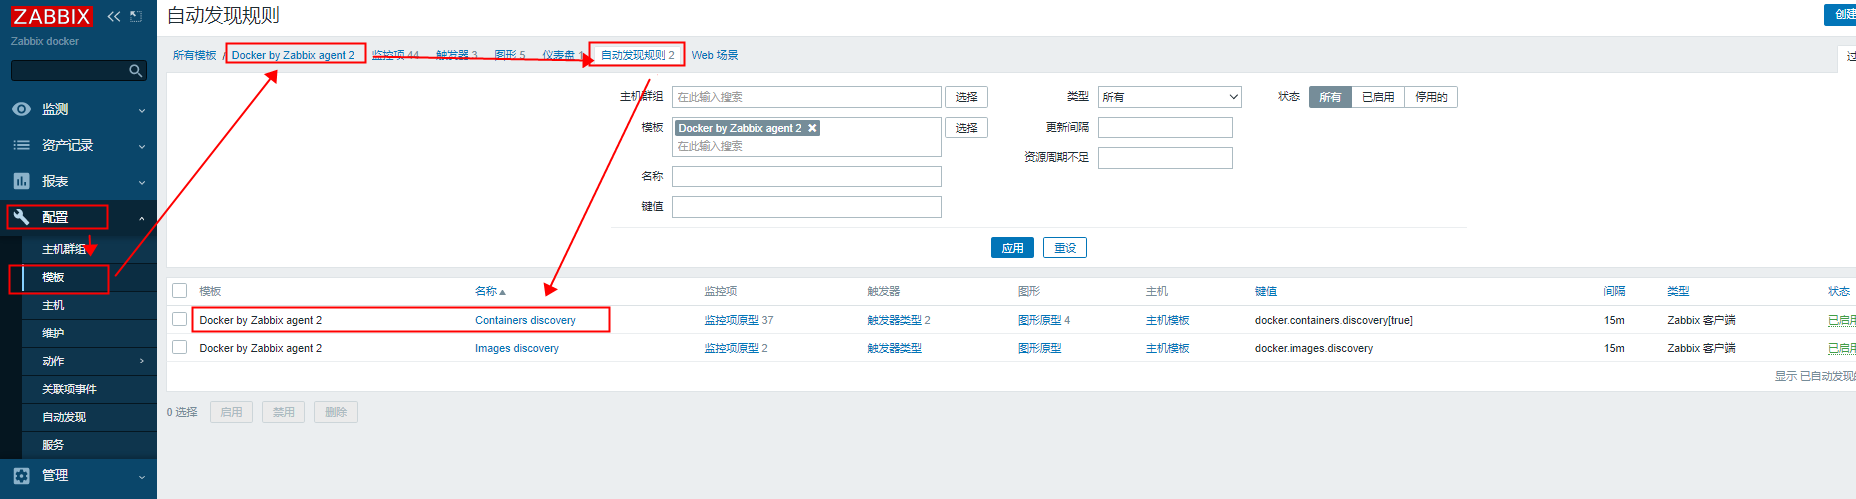Open 主机群组 in the sidebar
This screenshot has width=1856, height=499.
64,249
